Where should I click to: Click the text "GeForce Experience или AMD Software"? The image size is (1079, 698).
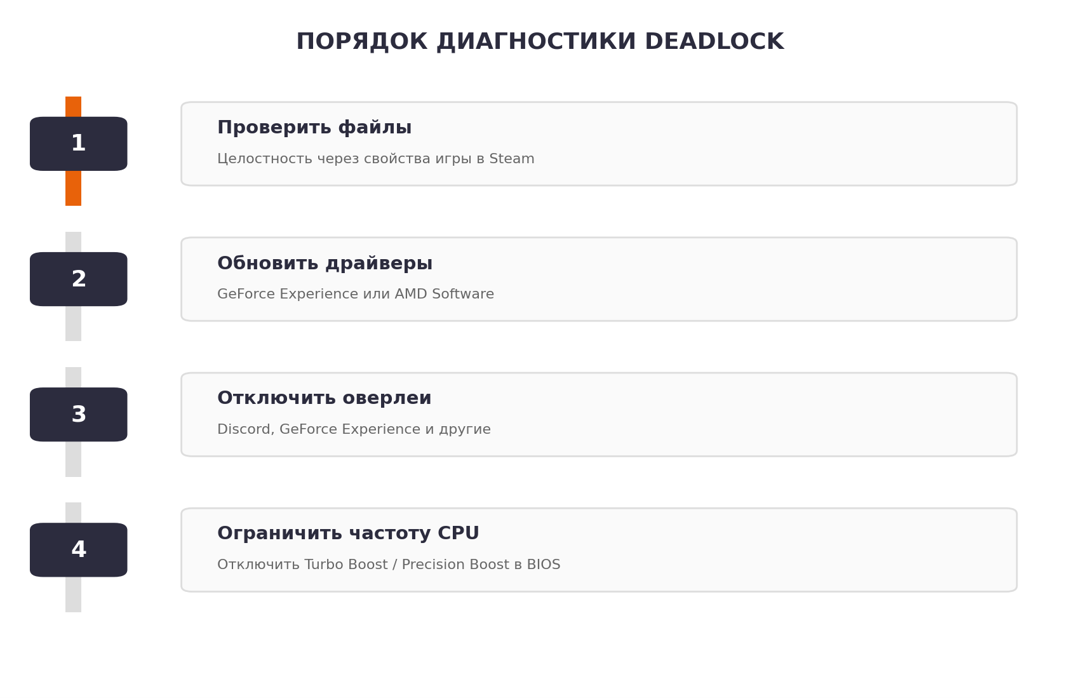pyautogui.click(x=355, y=294)
